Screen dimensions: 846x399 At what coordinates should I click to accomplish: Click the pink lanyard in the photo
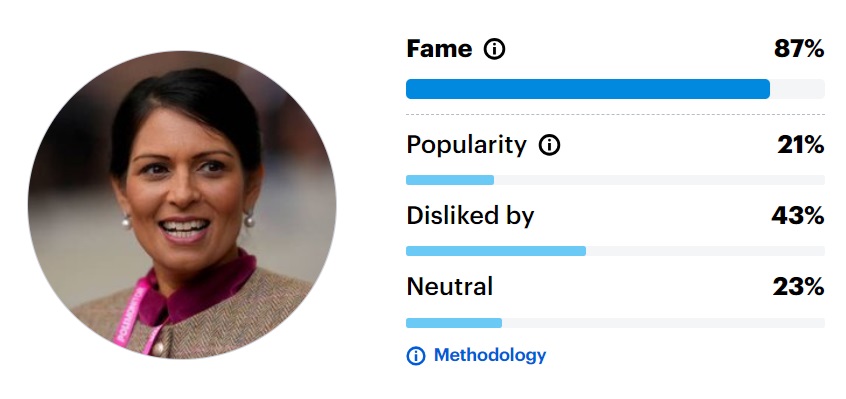131,315
